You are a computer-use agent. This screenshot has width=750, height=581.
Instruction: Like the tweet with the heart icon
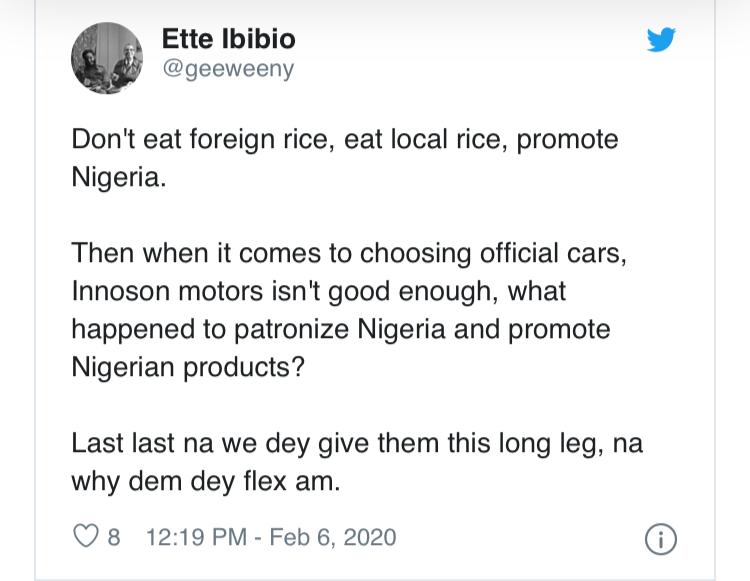85,537
